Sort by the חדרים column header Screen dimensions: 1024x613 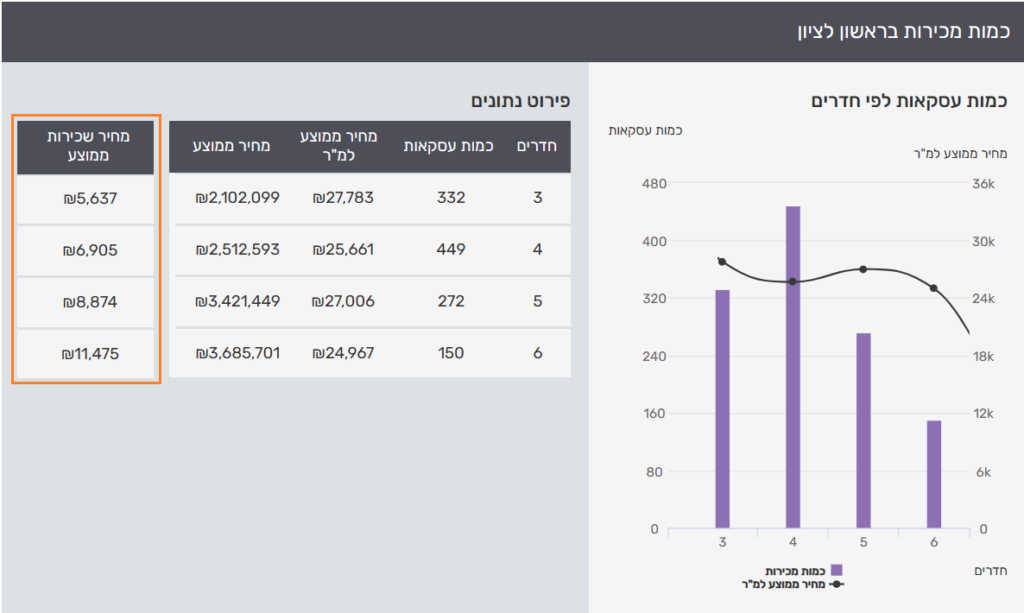pyautogui.click(x=537, y=147)
